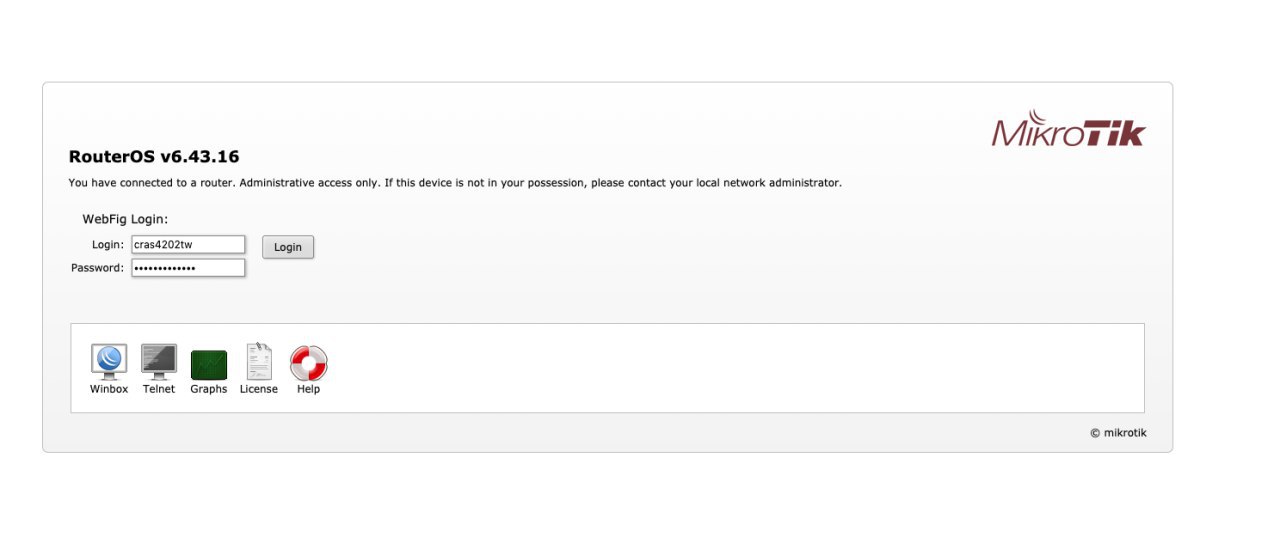Click the "WebFig Login:" heading
This screenshot has width=1280, height=549.
point(125,218)
